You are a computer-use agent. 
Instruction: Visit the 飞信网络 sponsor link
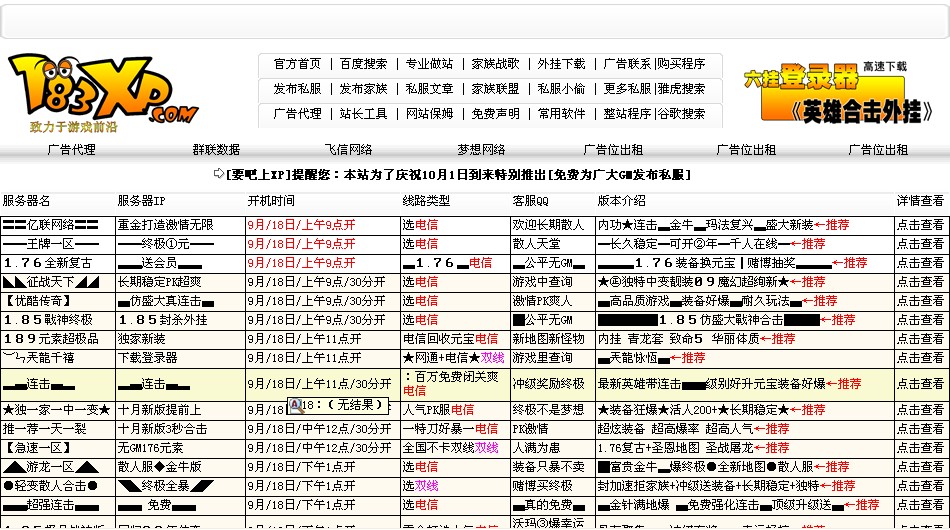pos(348,150)
